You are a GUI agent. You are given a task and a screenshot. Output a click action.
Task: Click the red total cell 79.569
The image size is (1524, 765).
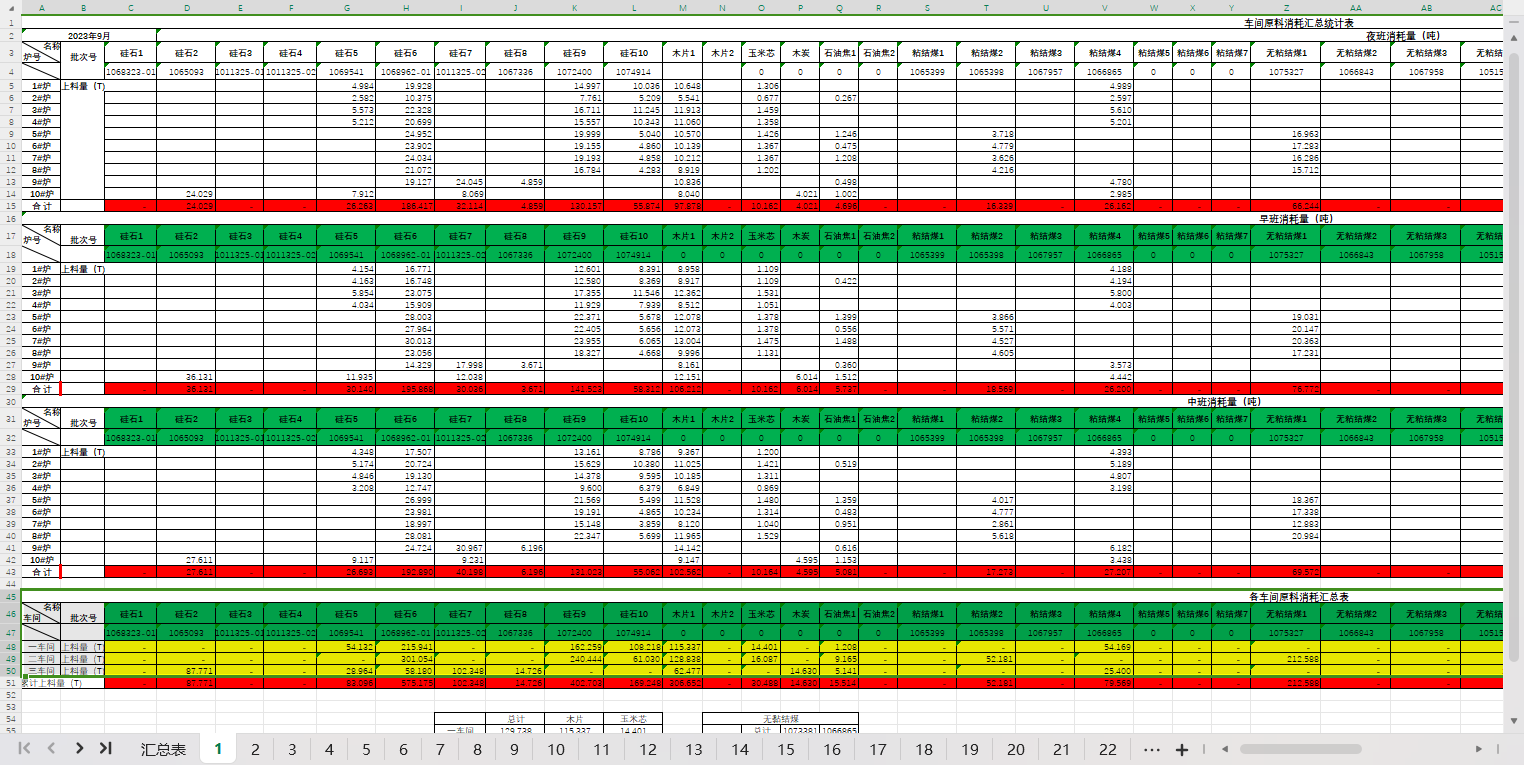1104,683
